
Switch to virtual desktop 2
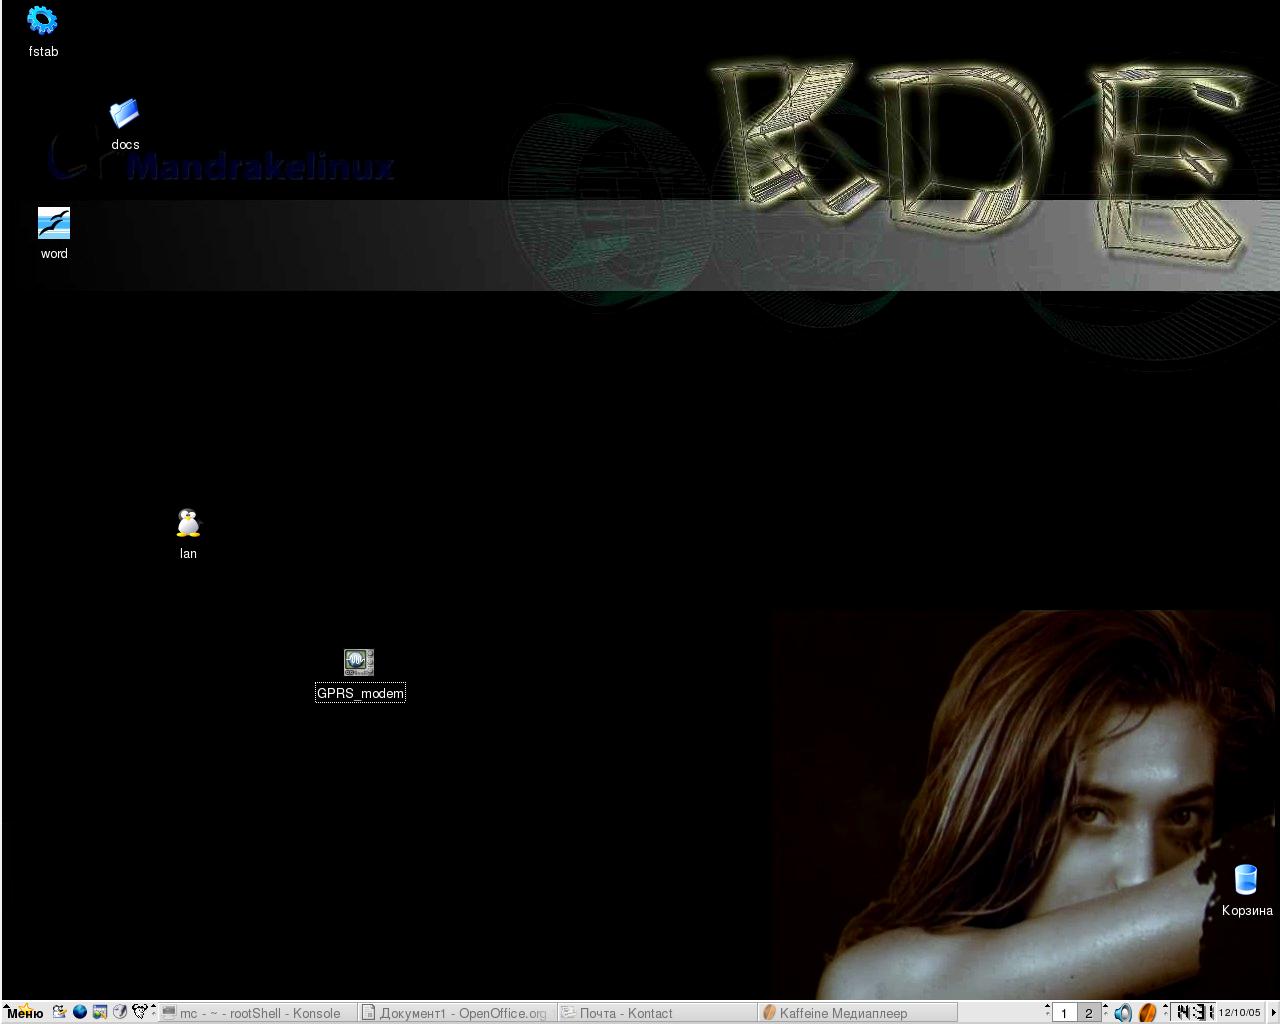pyautogui.click(x=1089, y=1013)
